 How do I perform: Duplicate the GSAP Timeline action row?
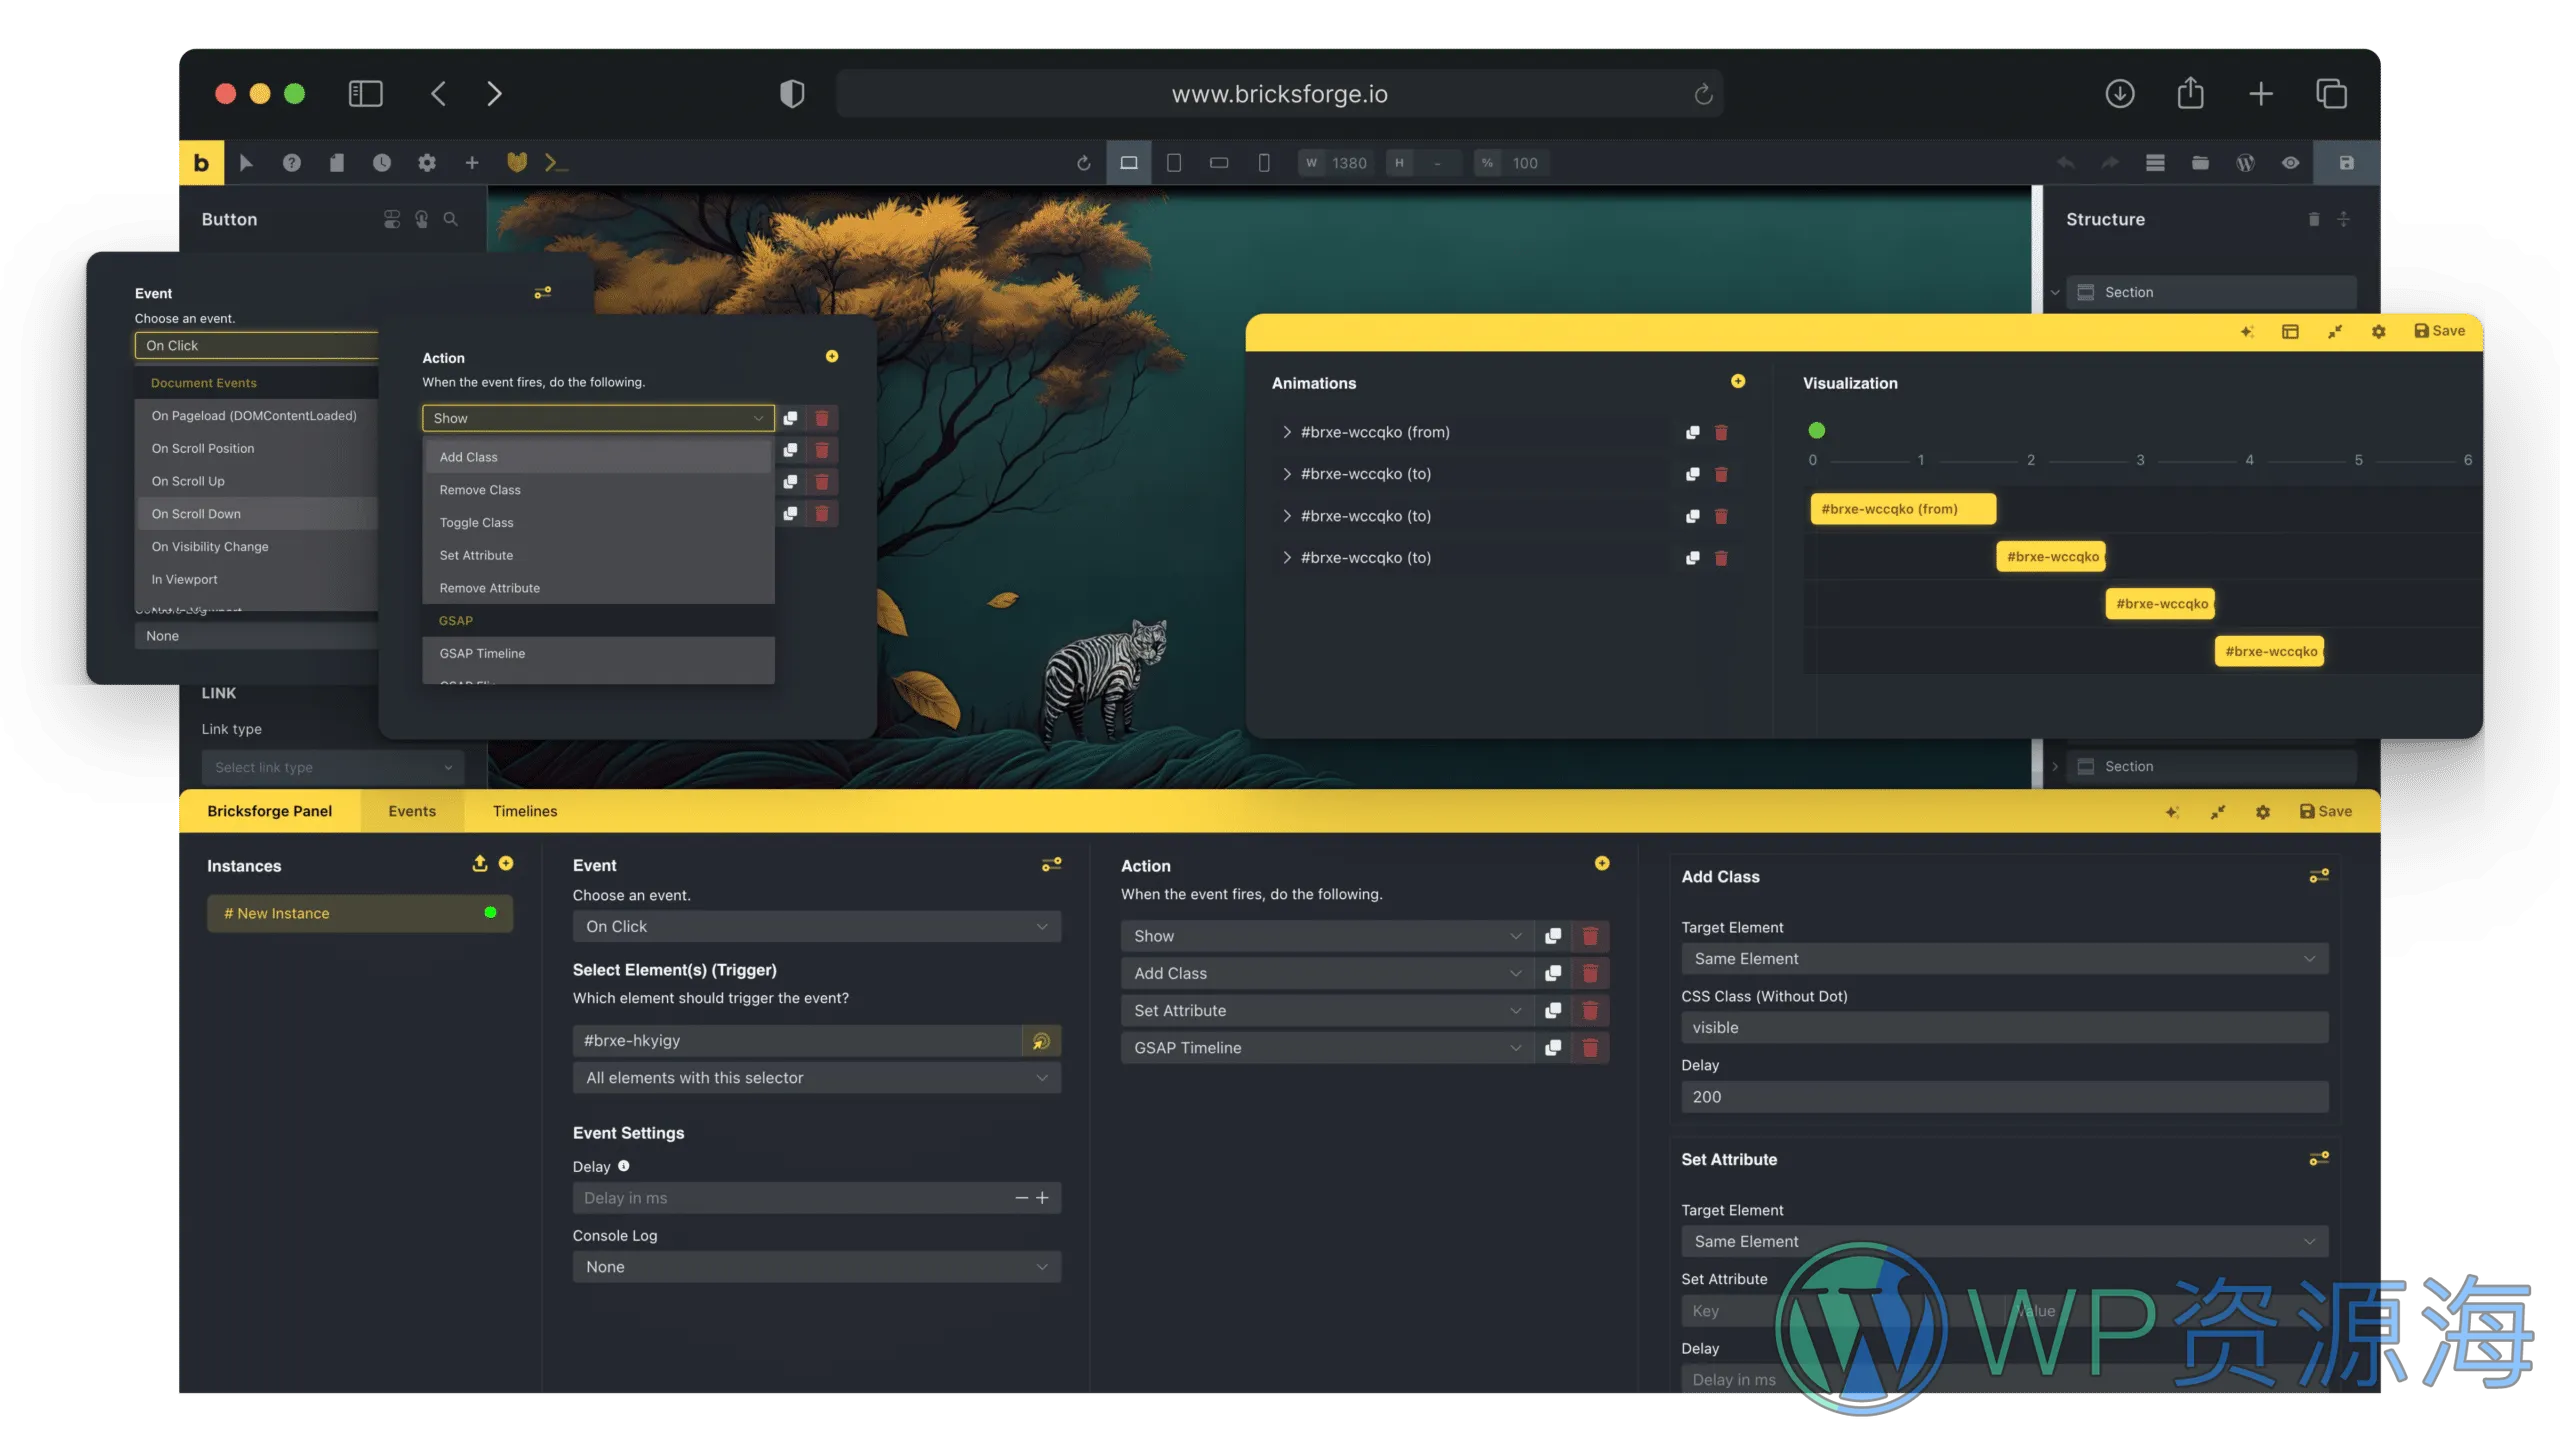[x=1553, y=1047]
